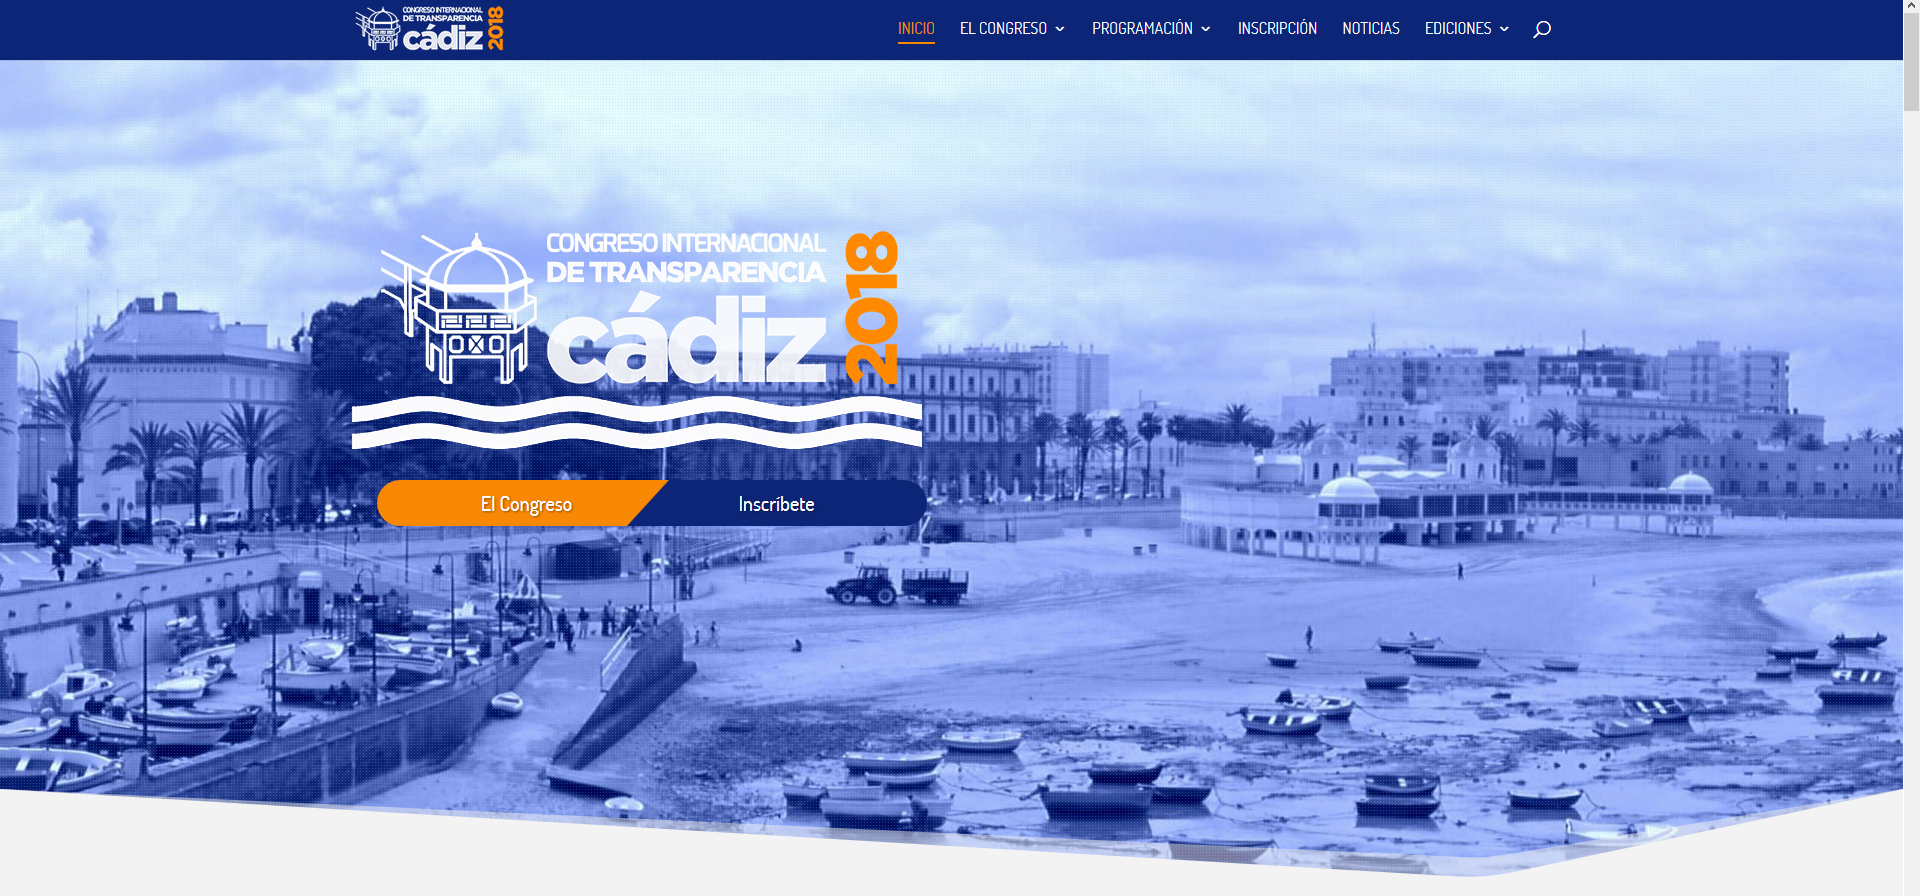The width and height of the screenshot is (1920, 896).
Task: Expand the EDICIONES dropdown chevron
Action: pyautogui.click(x=1504, y=29)
